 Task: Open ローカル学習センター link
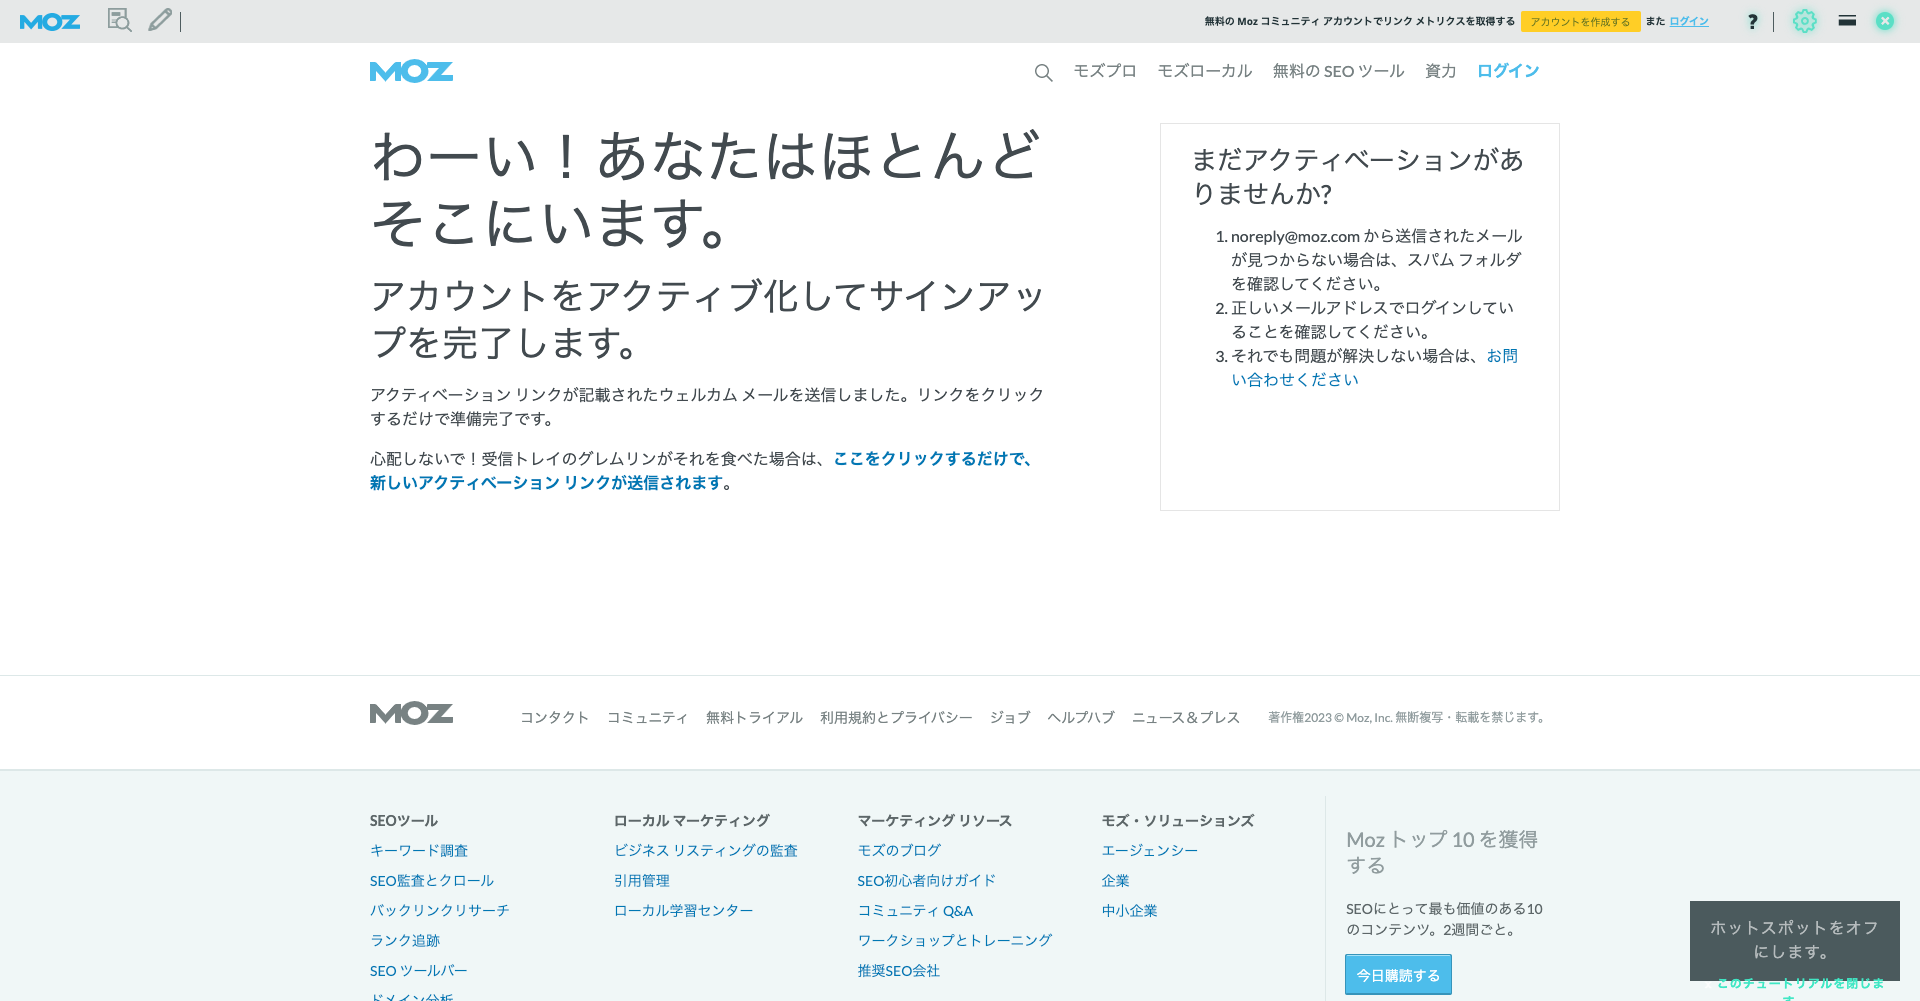click(684, 911)
